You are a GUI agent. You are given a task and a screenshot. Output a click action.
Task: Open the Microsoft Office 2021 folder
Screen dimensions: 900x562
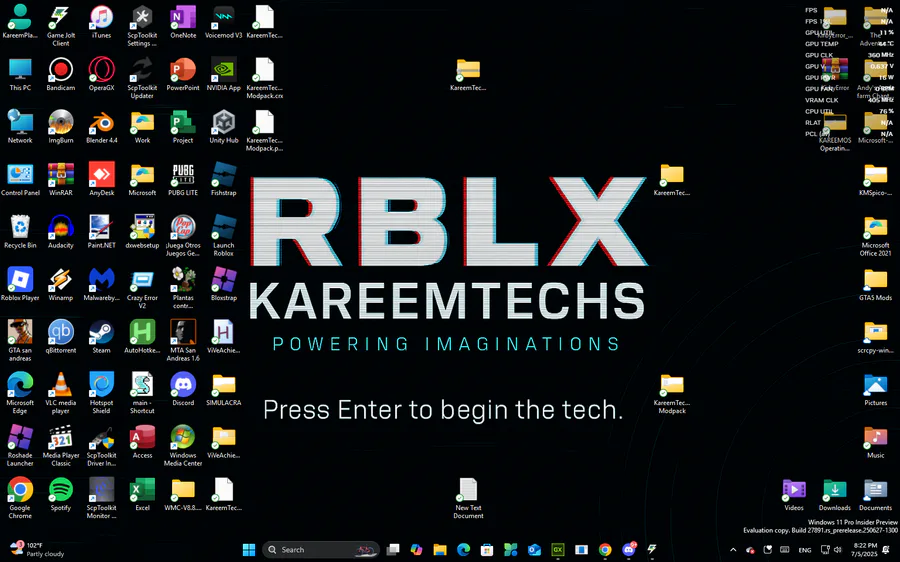pyautogui.click(x=875, y=236)
